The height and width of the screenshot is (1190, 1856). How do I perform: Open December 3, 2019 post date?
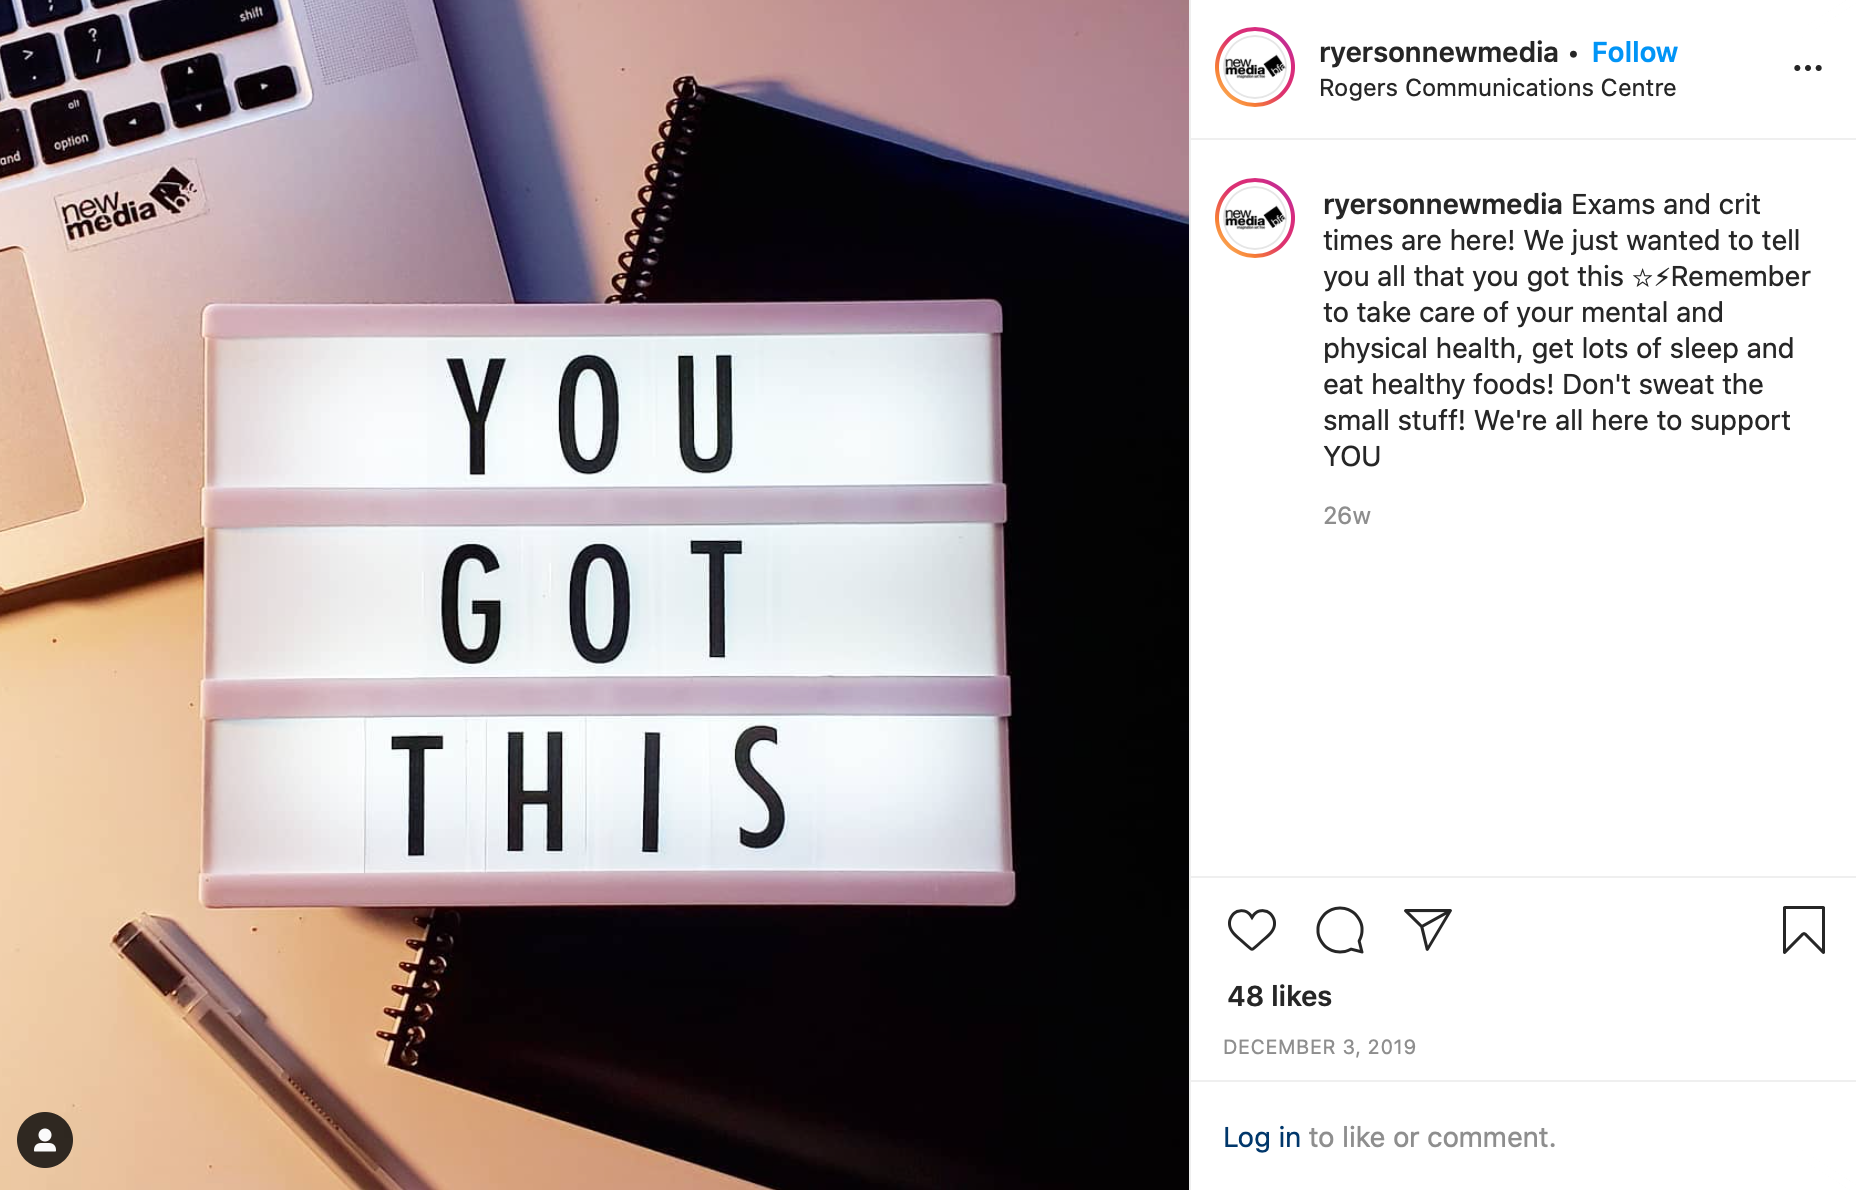pyautogui.click(x=1319, y=1047)
